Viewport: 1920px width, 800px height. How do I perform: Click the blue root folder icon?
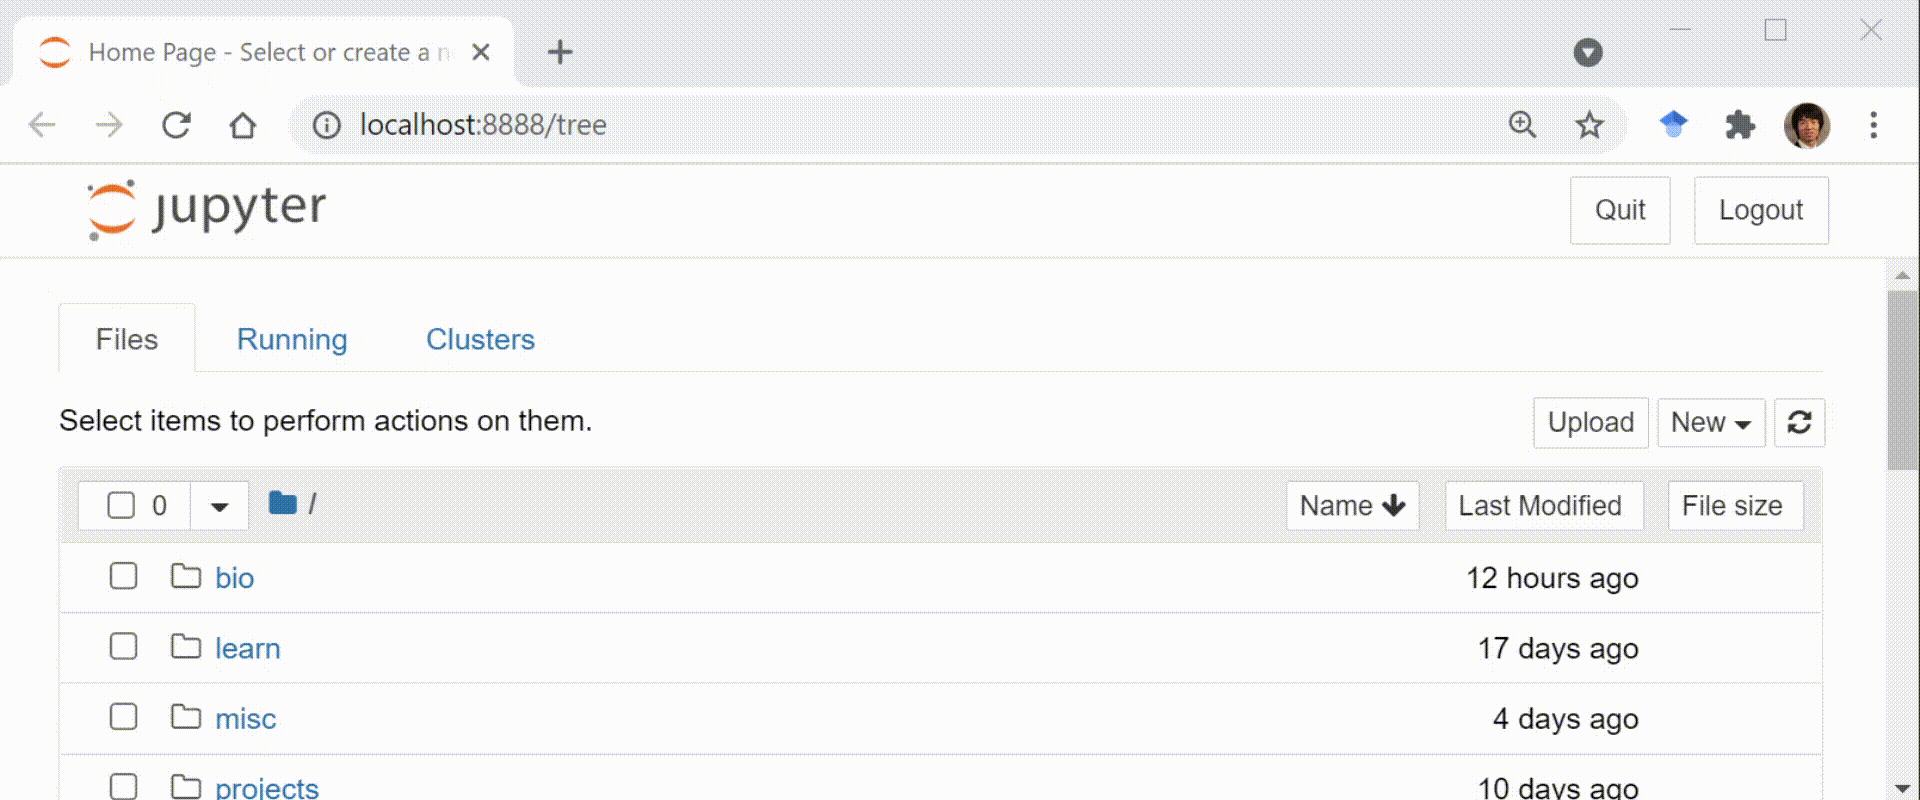(283, 503)
